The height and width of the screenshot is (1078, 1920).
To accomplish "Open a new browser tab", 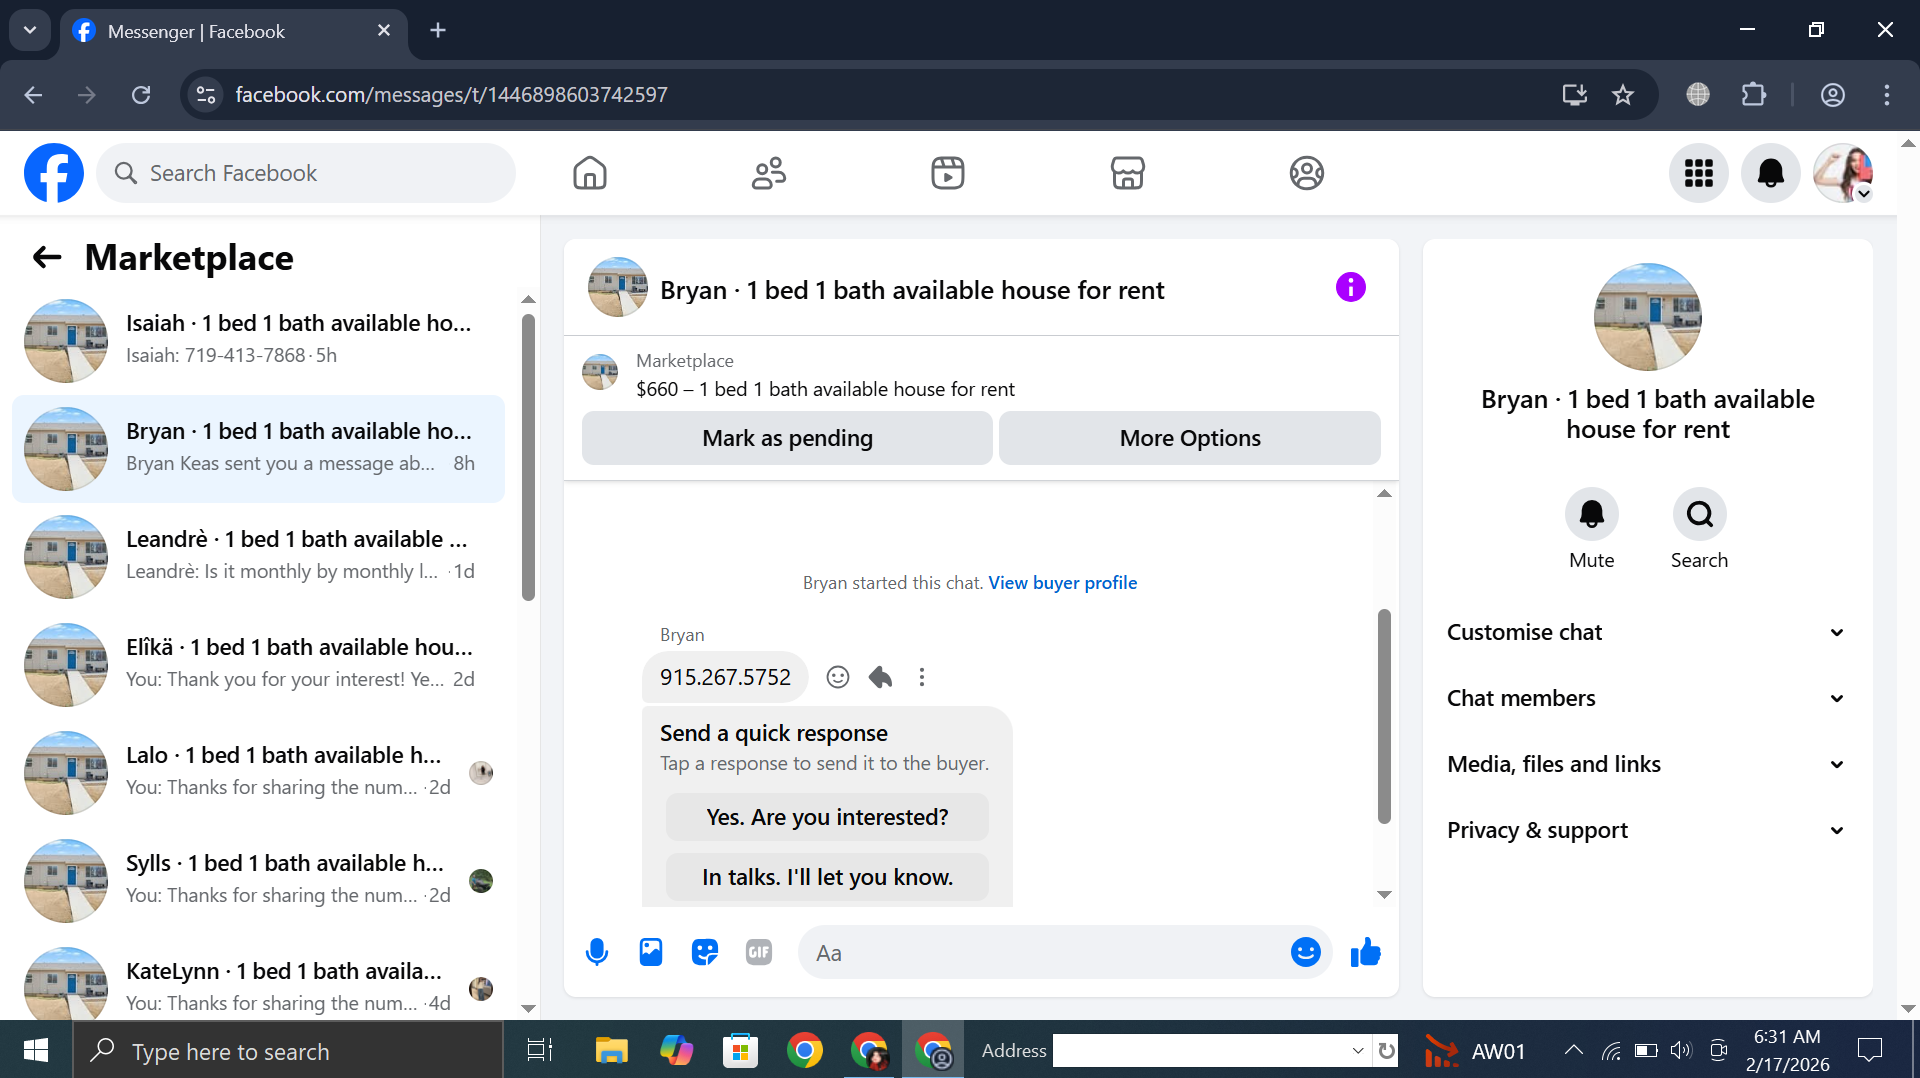I will [x=438, y=30].
